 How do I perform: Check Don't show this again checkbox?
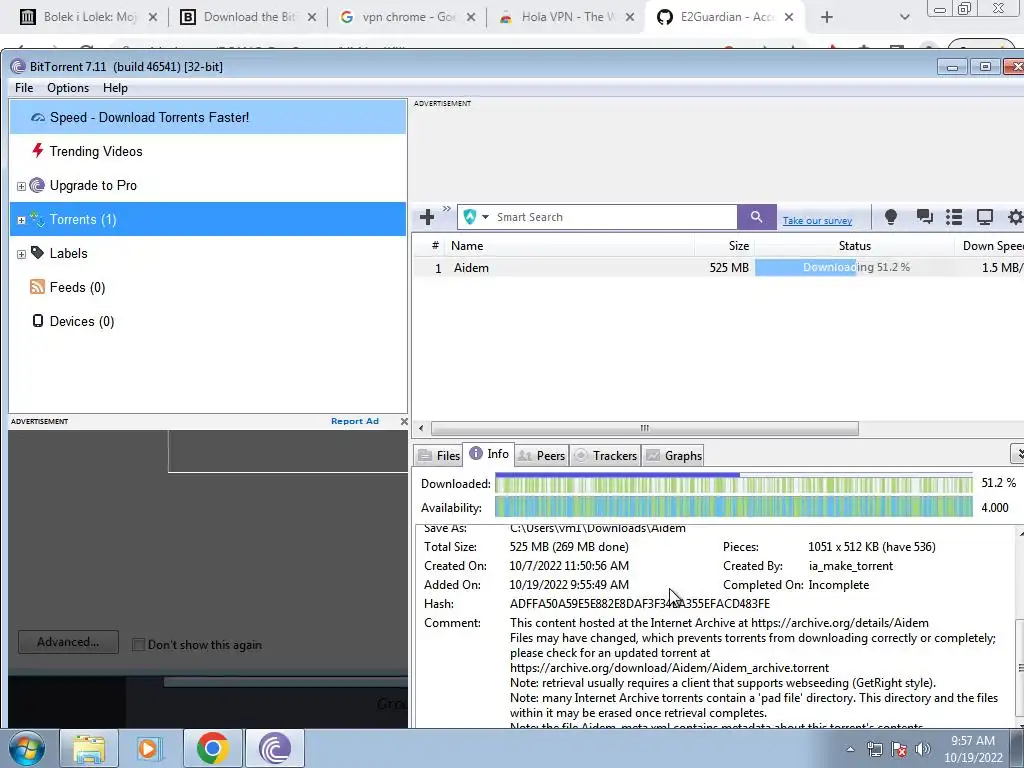point(138,645)
